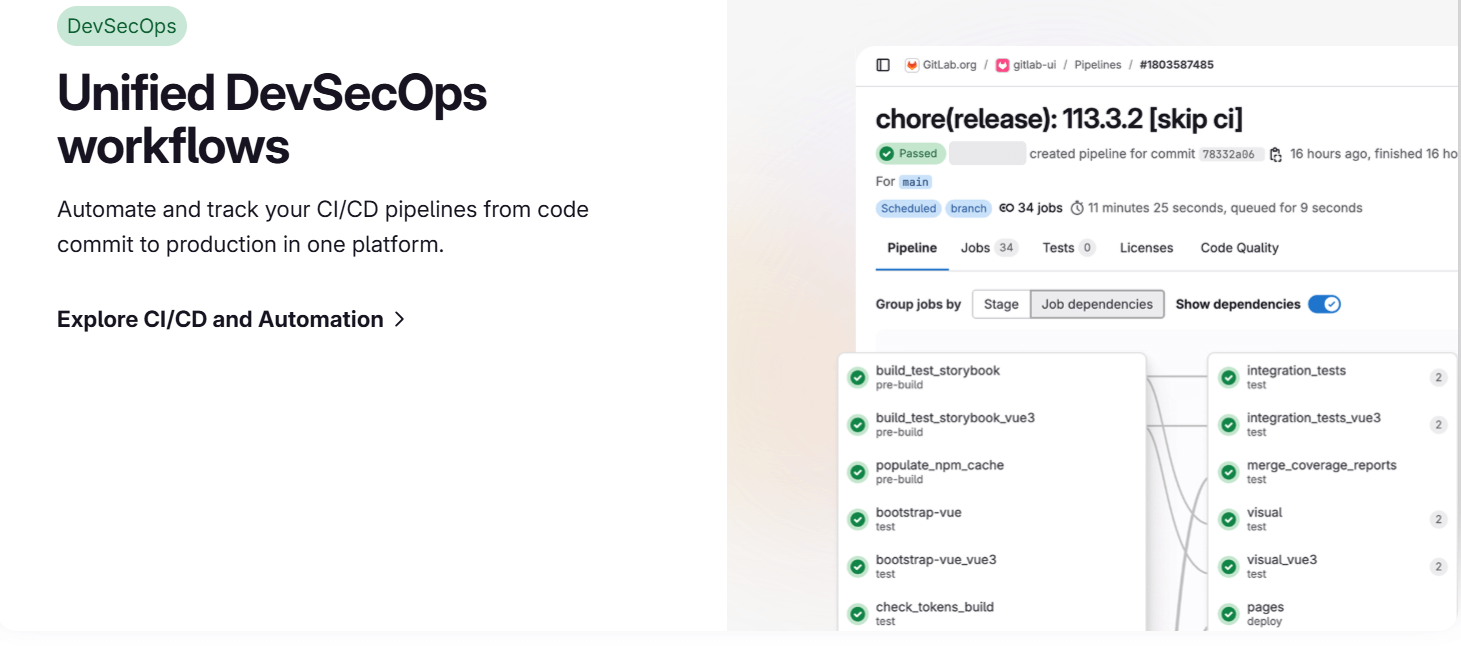Screen dimensions: 1461x646
Task: Click status icon for merge_coverage_reports job
Action: pos(1229,472)
